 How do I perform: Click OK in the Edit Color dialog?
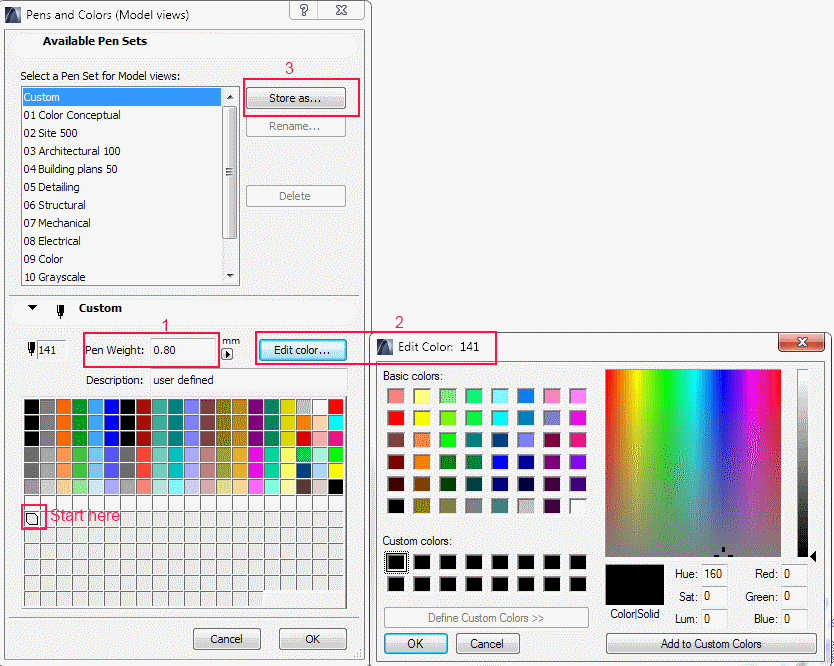coord(415,644)
